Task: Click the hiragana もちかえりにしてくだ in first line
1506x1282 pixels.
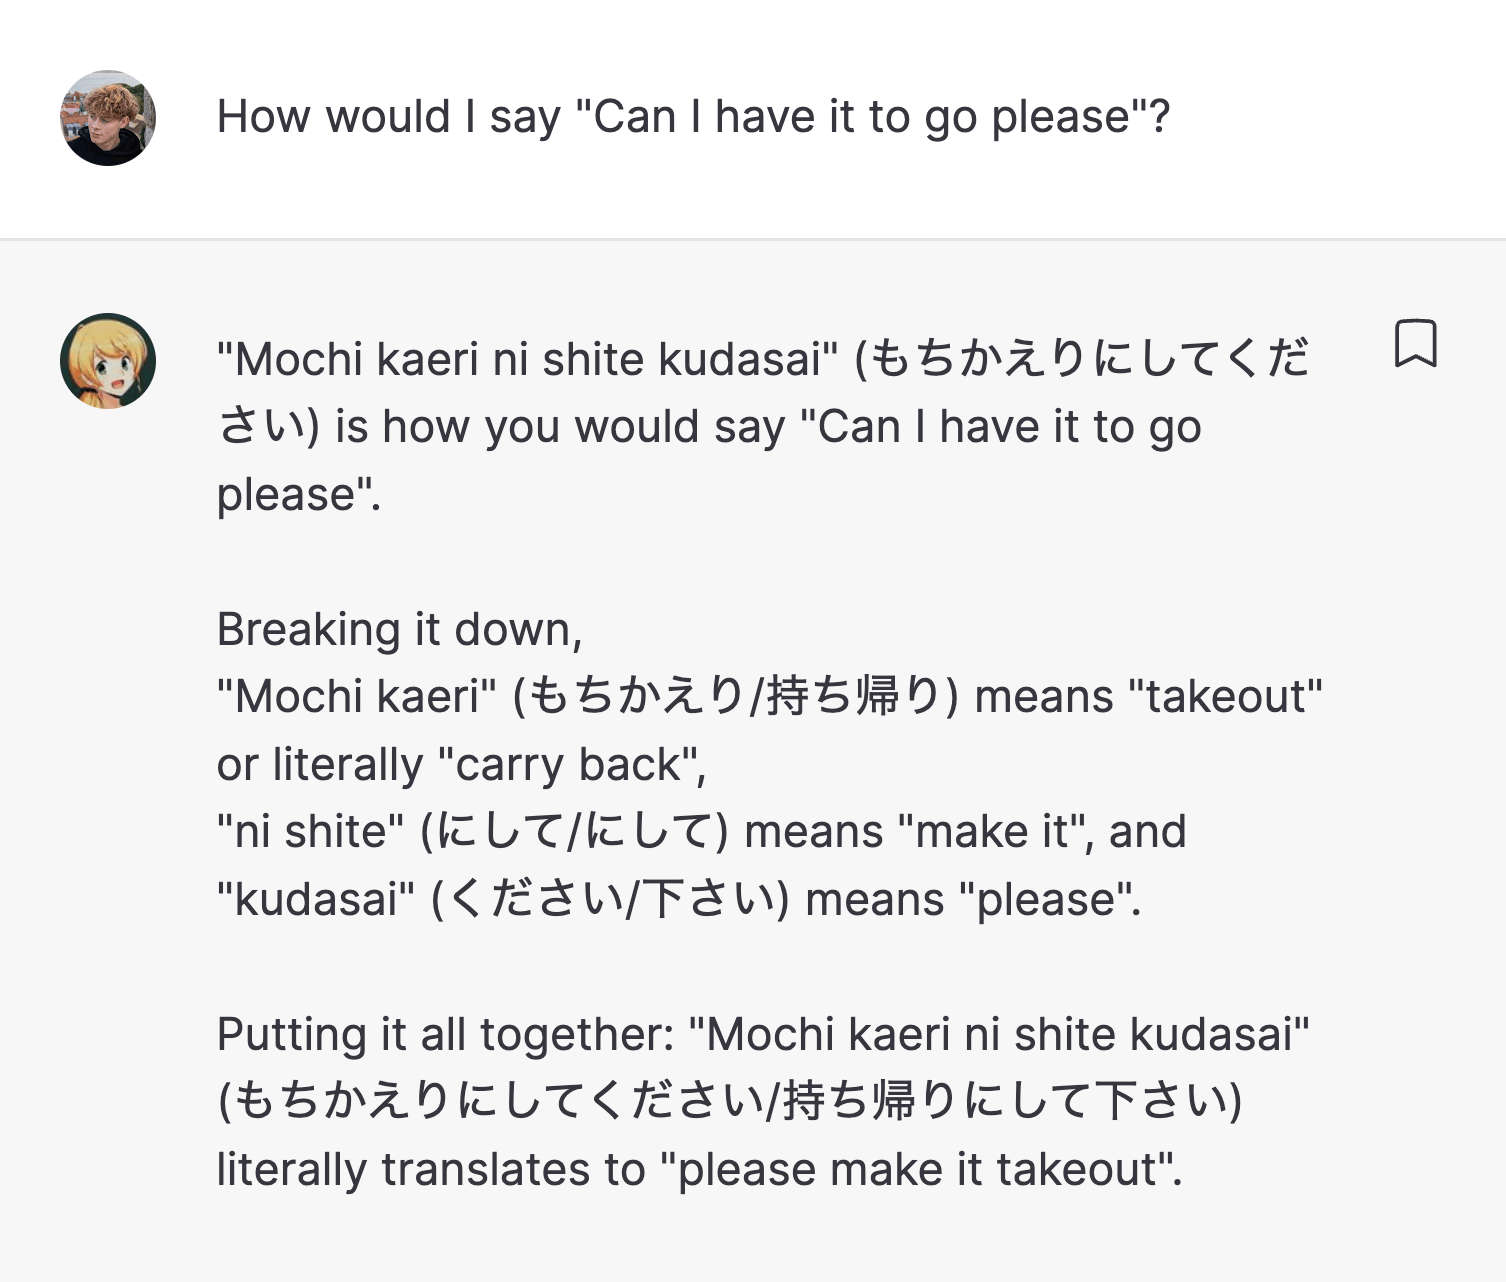Action: pyautogui.click(x=1090, y=360)
